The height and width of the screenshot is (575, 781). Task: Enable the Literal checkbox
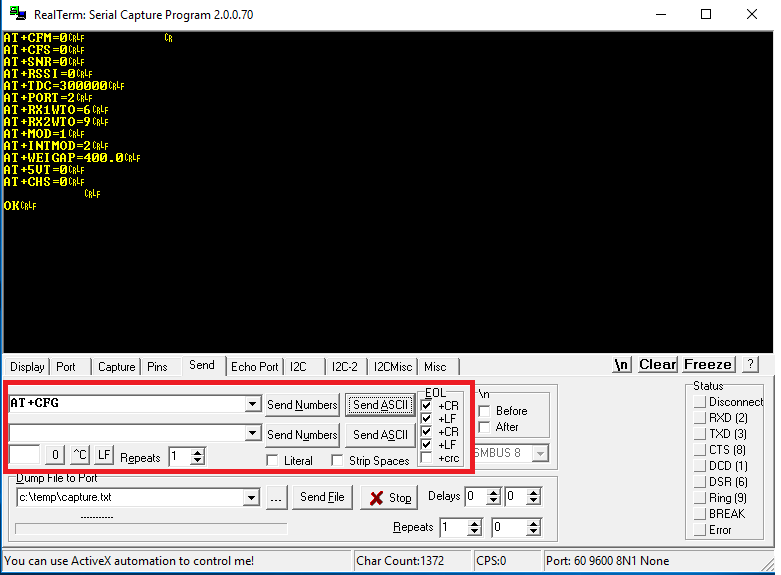273,461
